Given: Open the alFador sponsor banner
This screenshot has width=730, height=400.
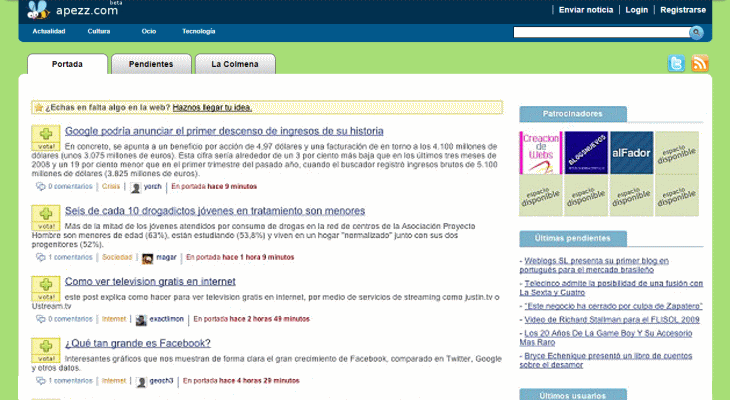Looking at the screenshot, I should pos(631,153).
